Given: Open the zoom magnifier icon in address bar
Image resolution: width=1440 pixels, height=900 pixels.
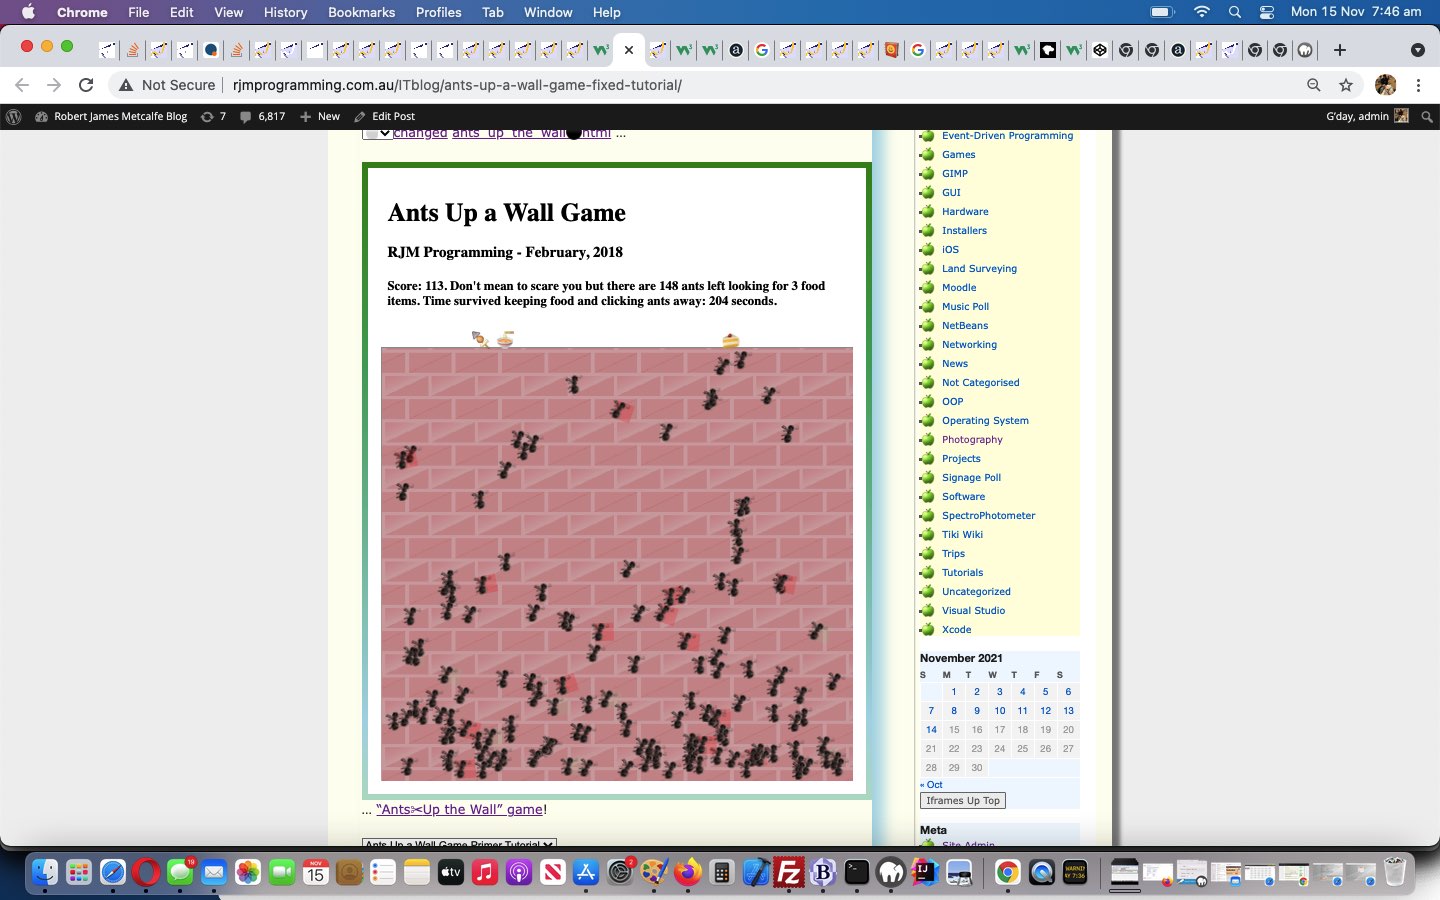Looking at the screenshot, I should click(1314, 85).
